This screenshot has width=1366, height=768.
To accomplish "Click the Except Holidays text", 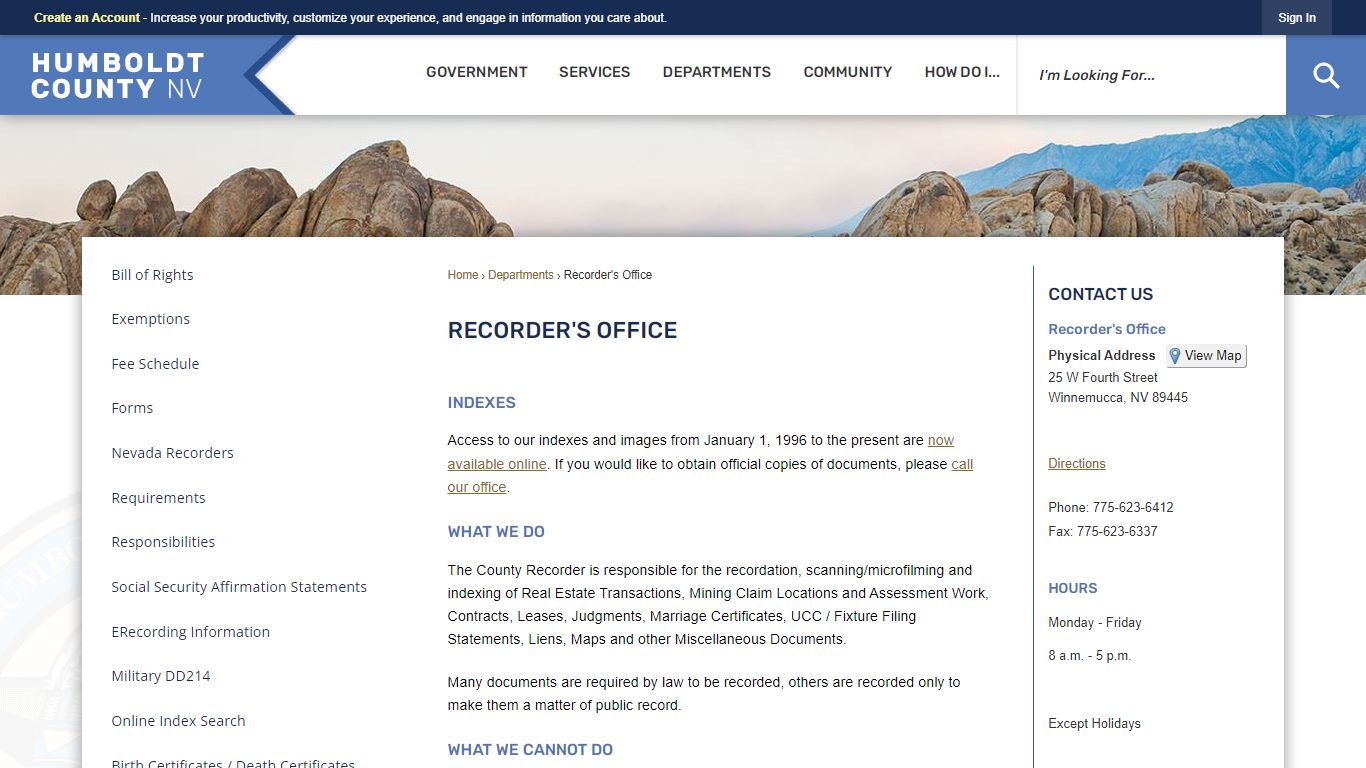I will (1095, 724).
